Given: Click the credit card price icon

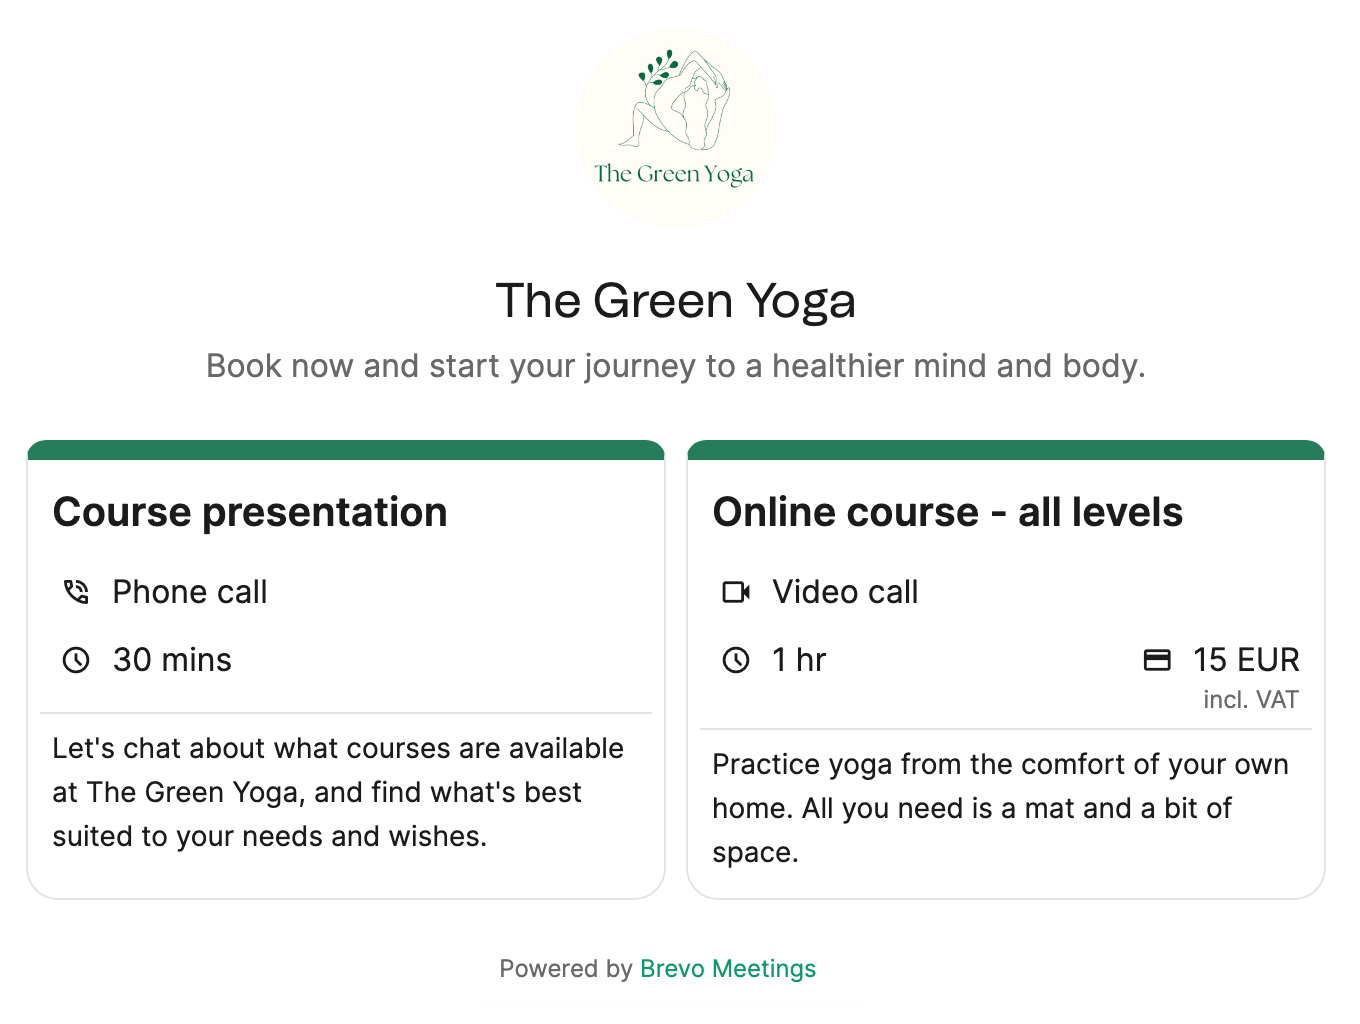Looking at the screenshot, I should (x=1157, y=660).
